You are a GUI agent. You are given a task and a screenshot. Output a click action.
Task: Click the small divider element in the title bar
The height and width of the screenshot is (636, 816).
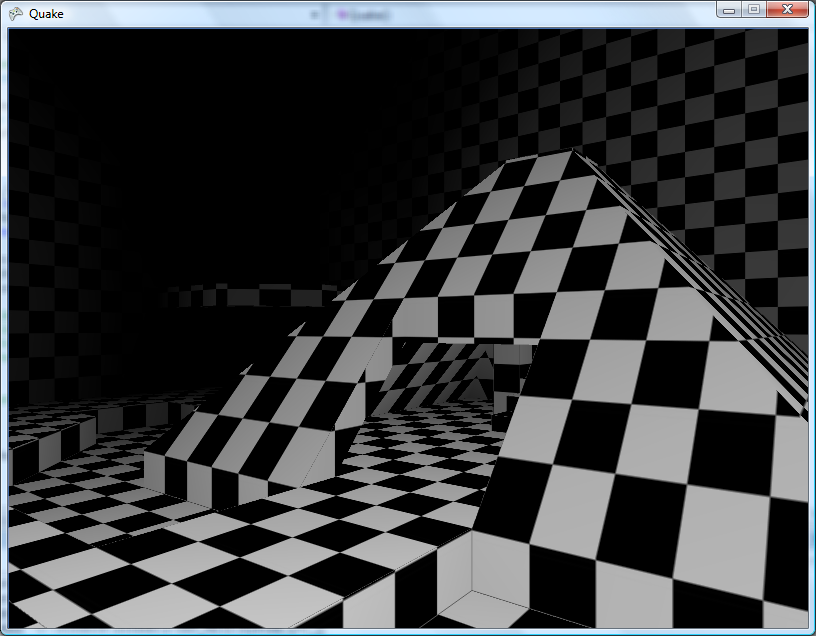pos(316,13)
